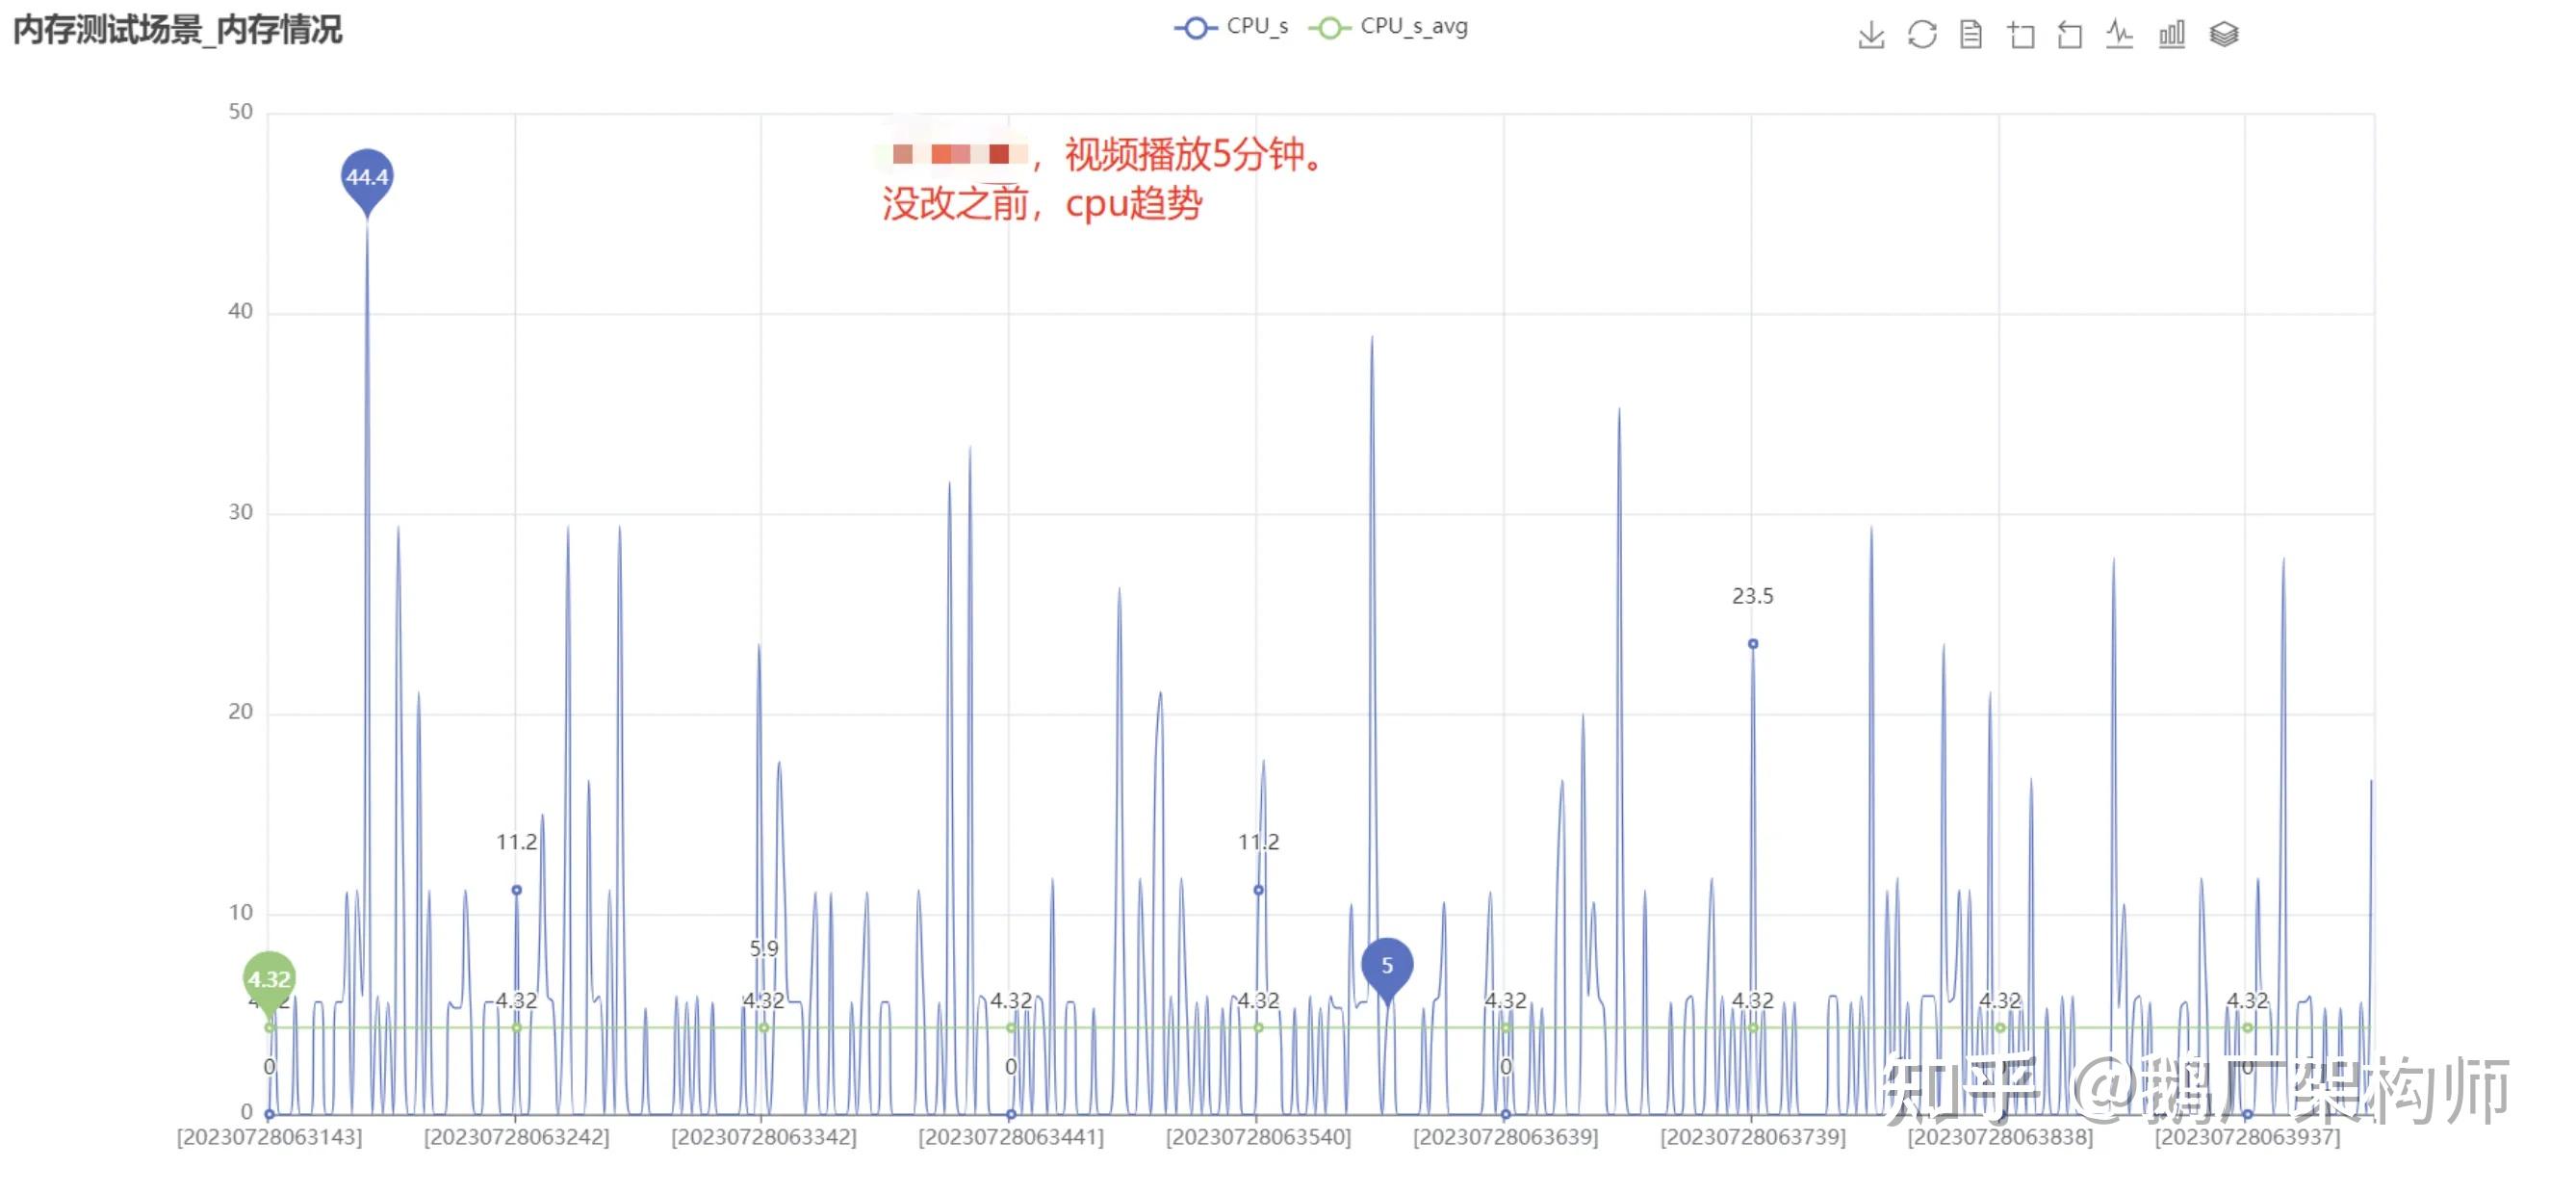Switch to bar chart type icon
Screen dimensions: 2576x1194
pyautogui.click(x=2171, y=34)
